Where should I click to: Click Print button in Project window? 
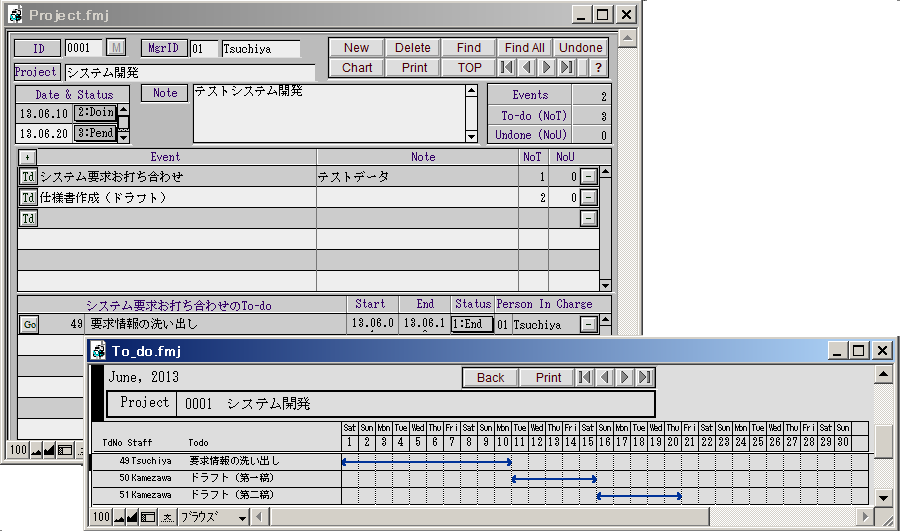point(414,68)
